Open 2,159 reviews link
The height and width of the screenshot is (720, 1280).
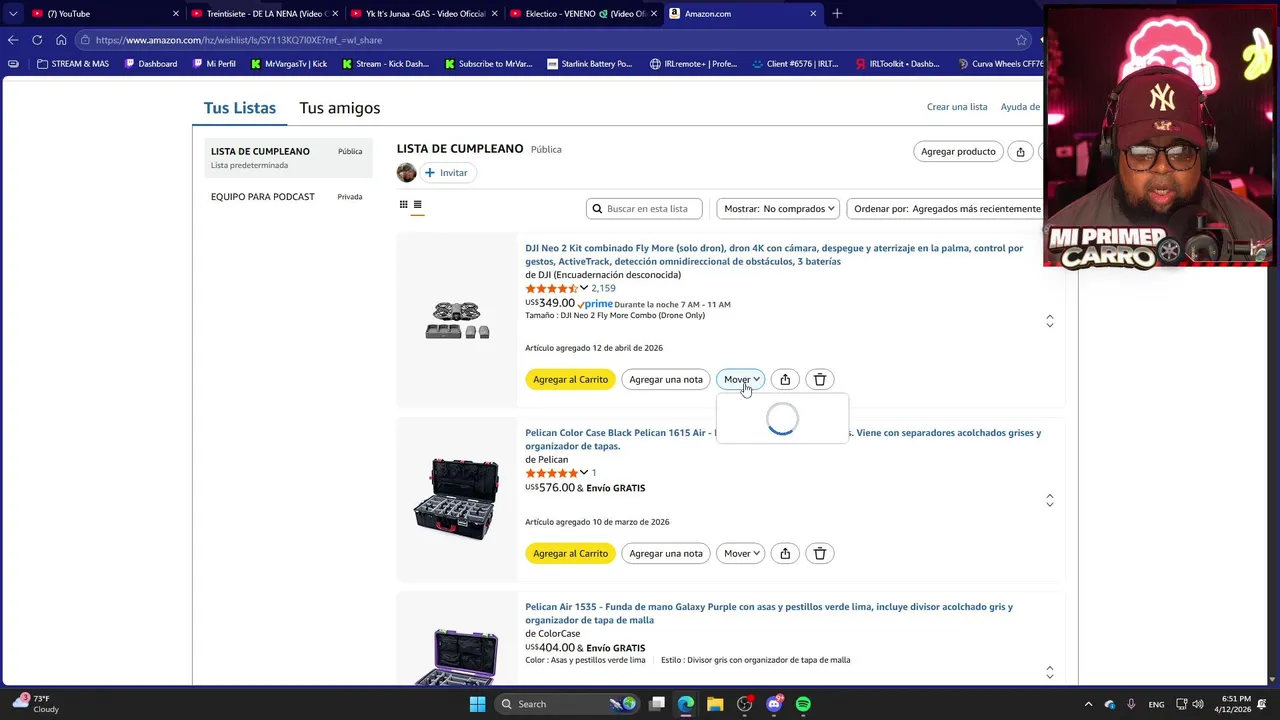(x=603, y=288)
